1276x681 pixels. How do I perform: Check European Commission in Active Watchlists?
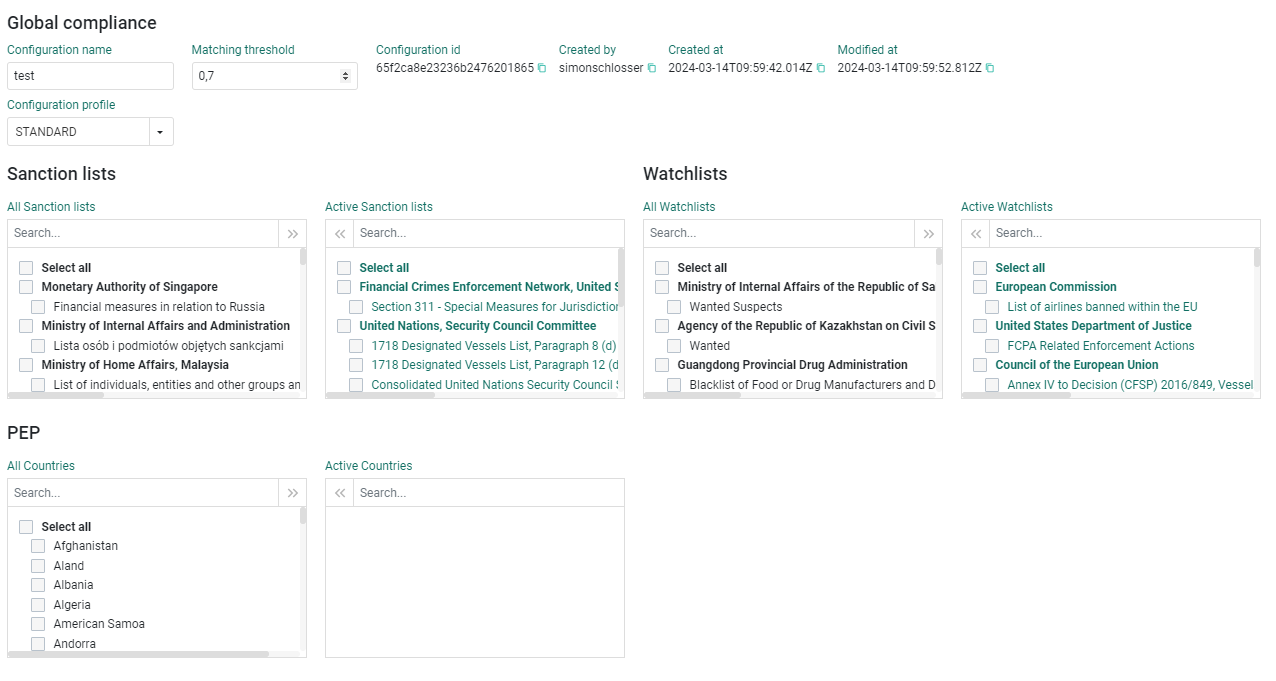click(x=980, y=287)
